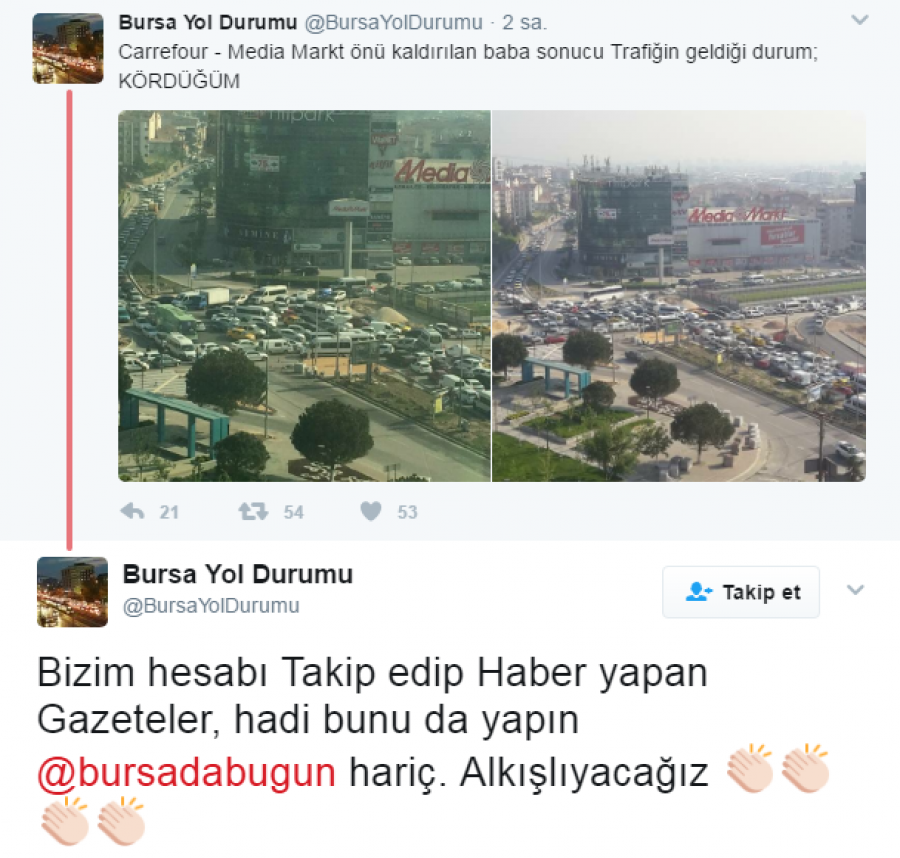Click the reply count 21
The image size is (900, 858).
pos(169,512)
